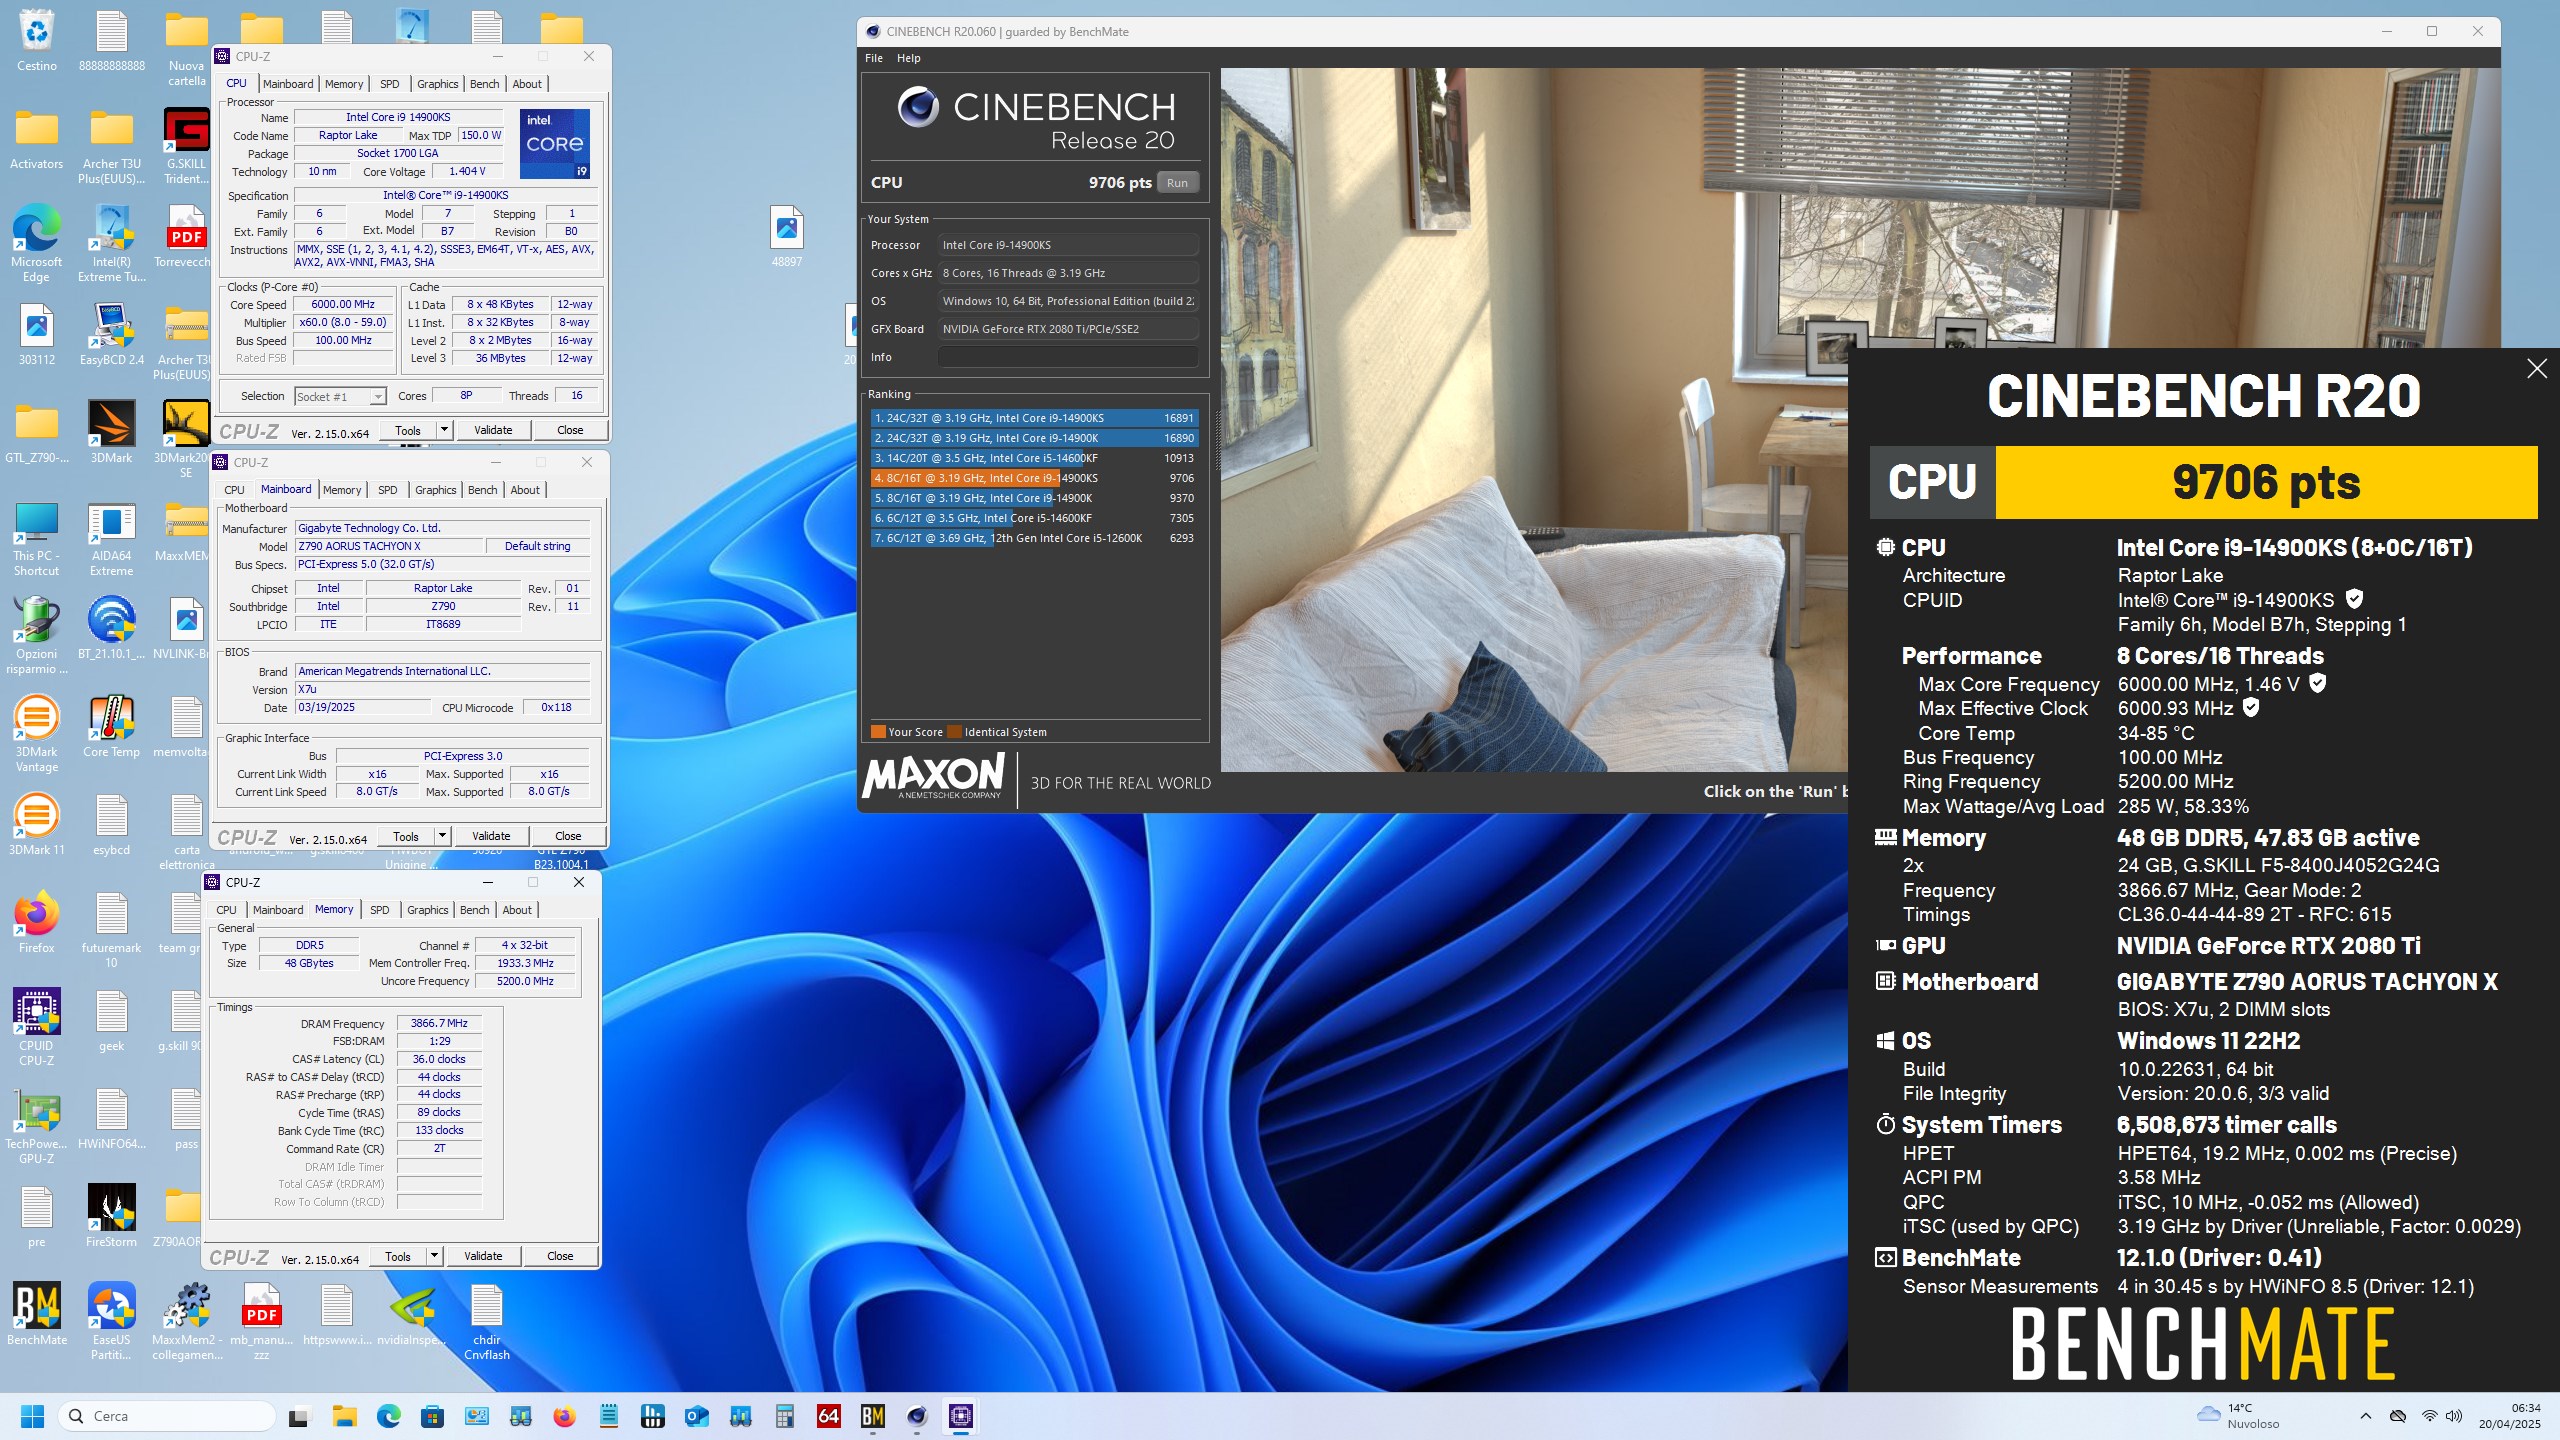
Task: Open Firefox desktop shortcut
Action: tap(36, 922)
